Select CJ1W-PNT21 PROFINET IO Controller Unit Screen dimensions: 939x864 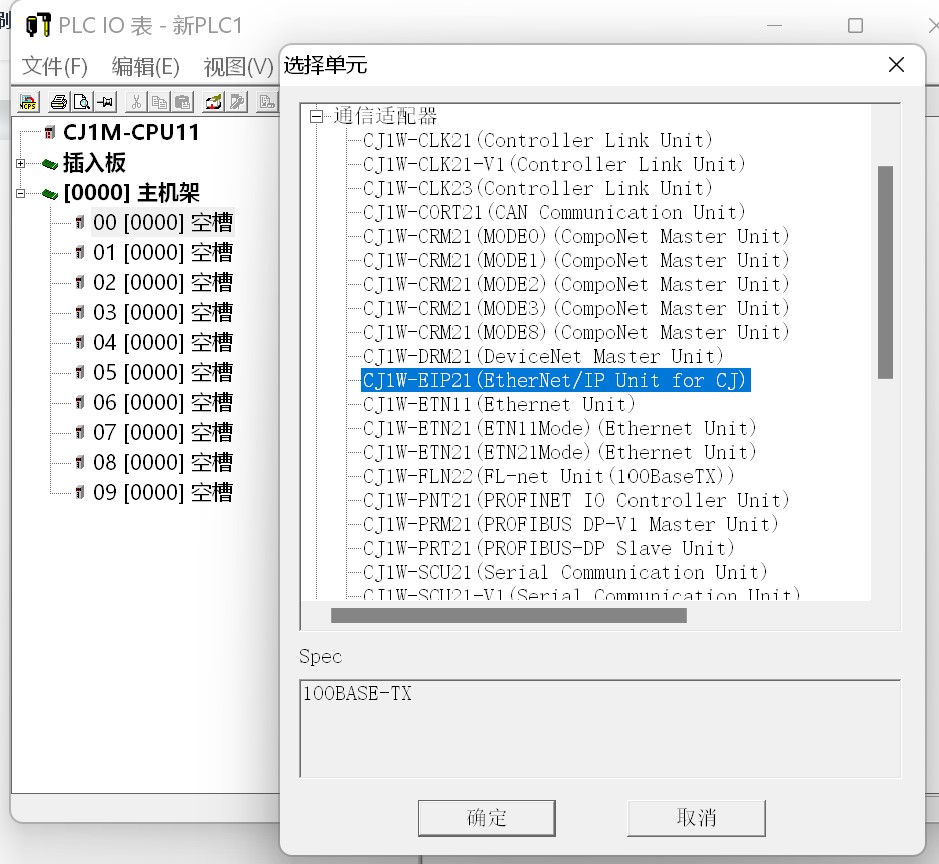(576, 500)
